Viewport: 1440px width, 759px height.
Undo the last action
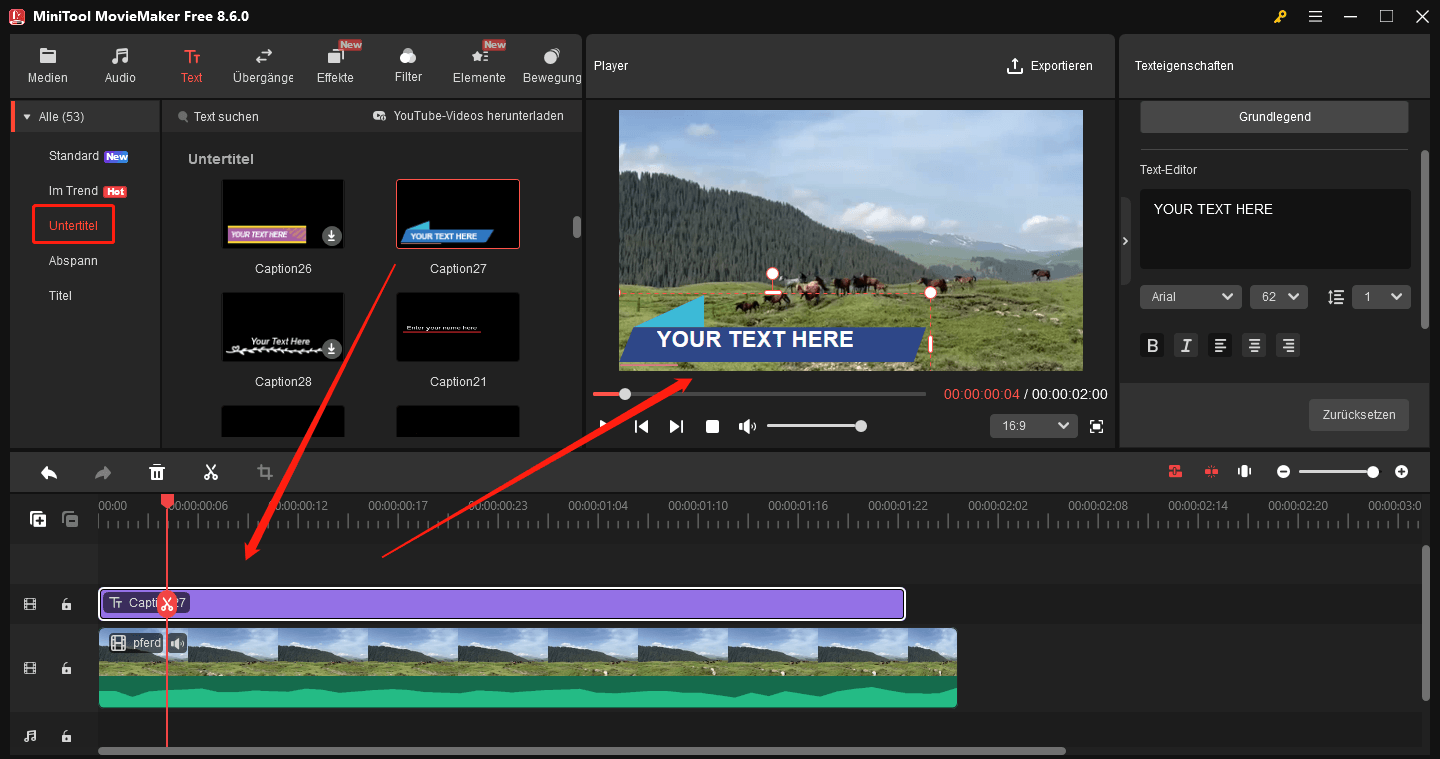pos(49,472)
